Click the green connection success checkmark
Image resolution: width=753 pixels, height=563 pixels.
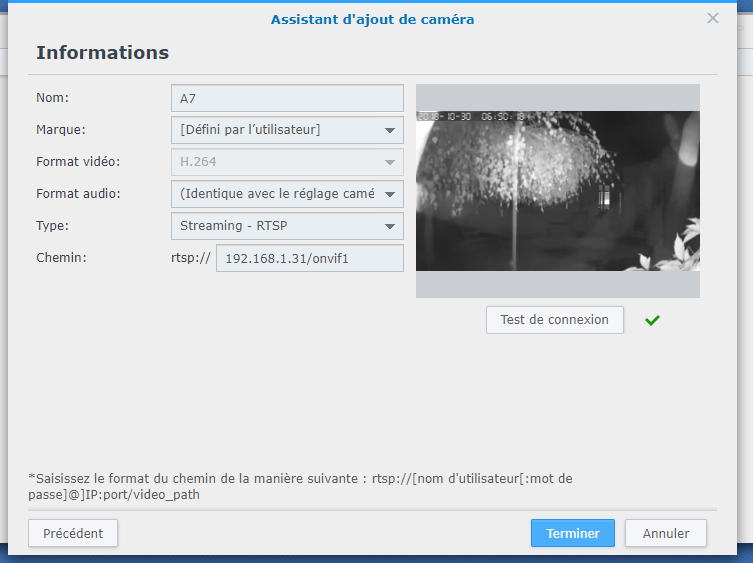pyautogui.click(x=653, y=320)
